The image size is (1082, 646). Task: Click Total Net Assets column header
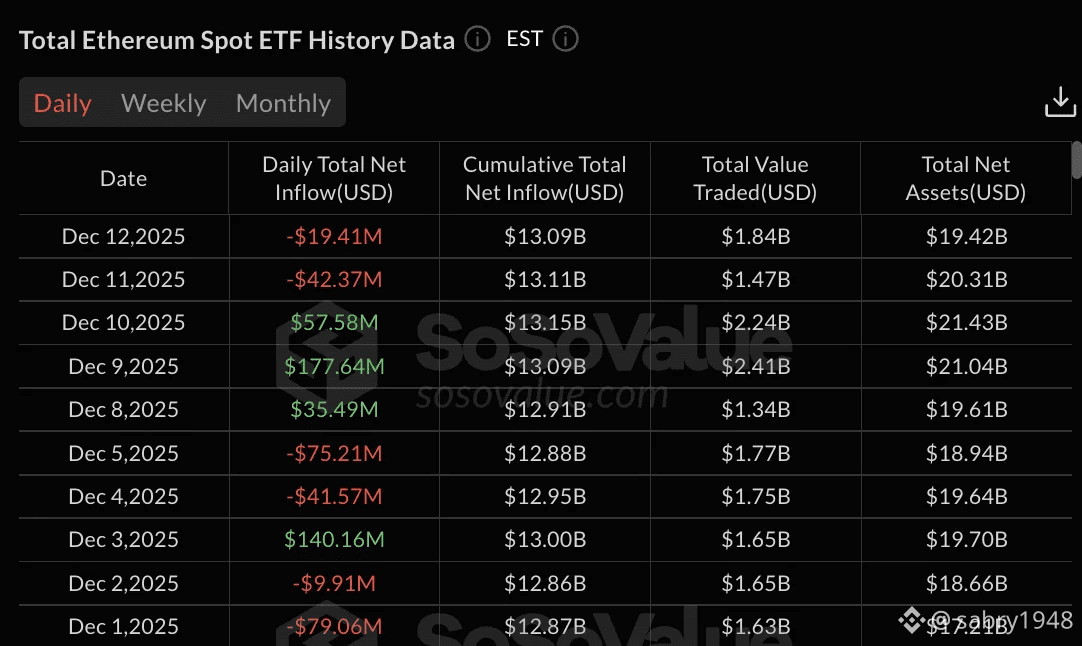click(966, 178)
